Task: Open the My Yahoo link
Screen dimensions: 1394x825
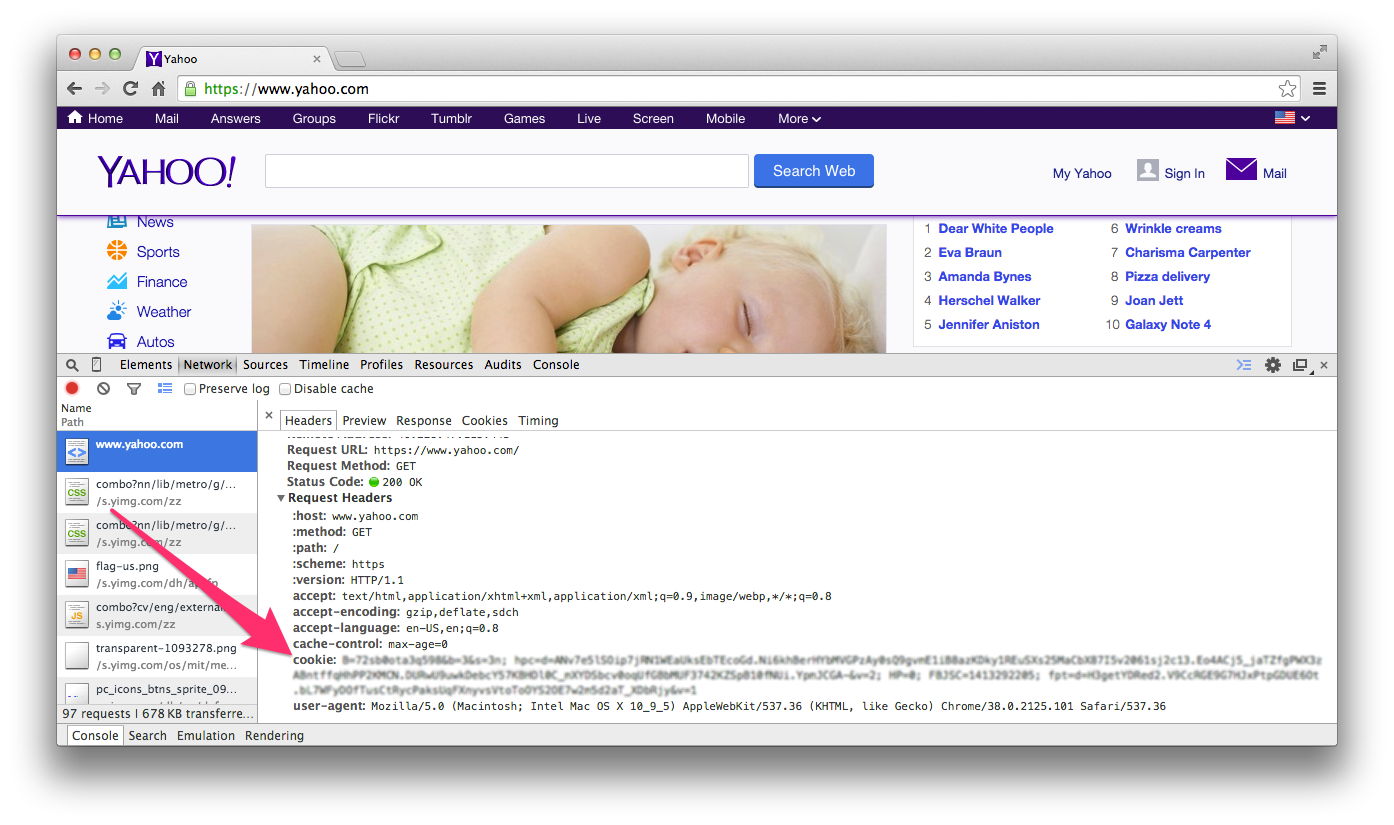Action: pyautogui.click(x=1082, y=173)
